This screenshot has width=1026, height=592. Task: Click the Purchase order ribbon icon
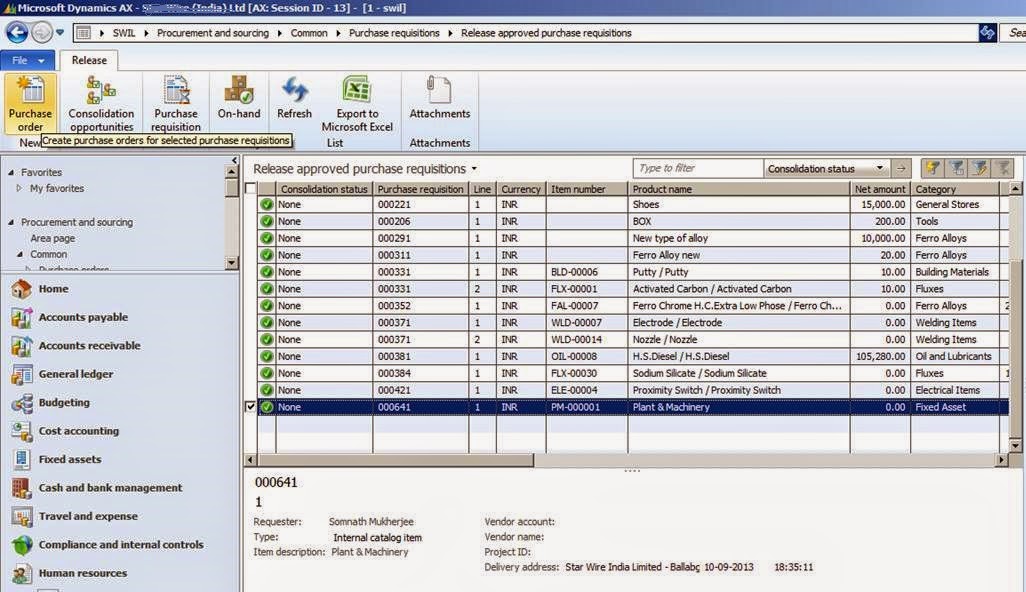pyautogui.click(x=30, y=100)
